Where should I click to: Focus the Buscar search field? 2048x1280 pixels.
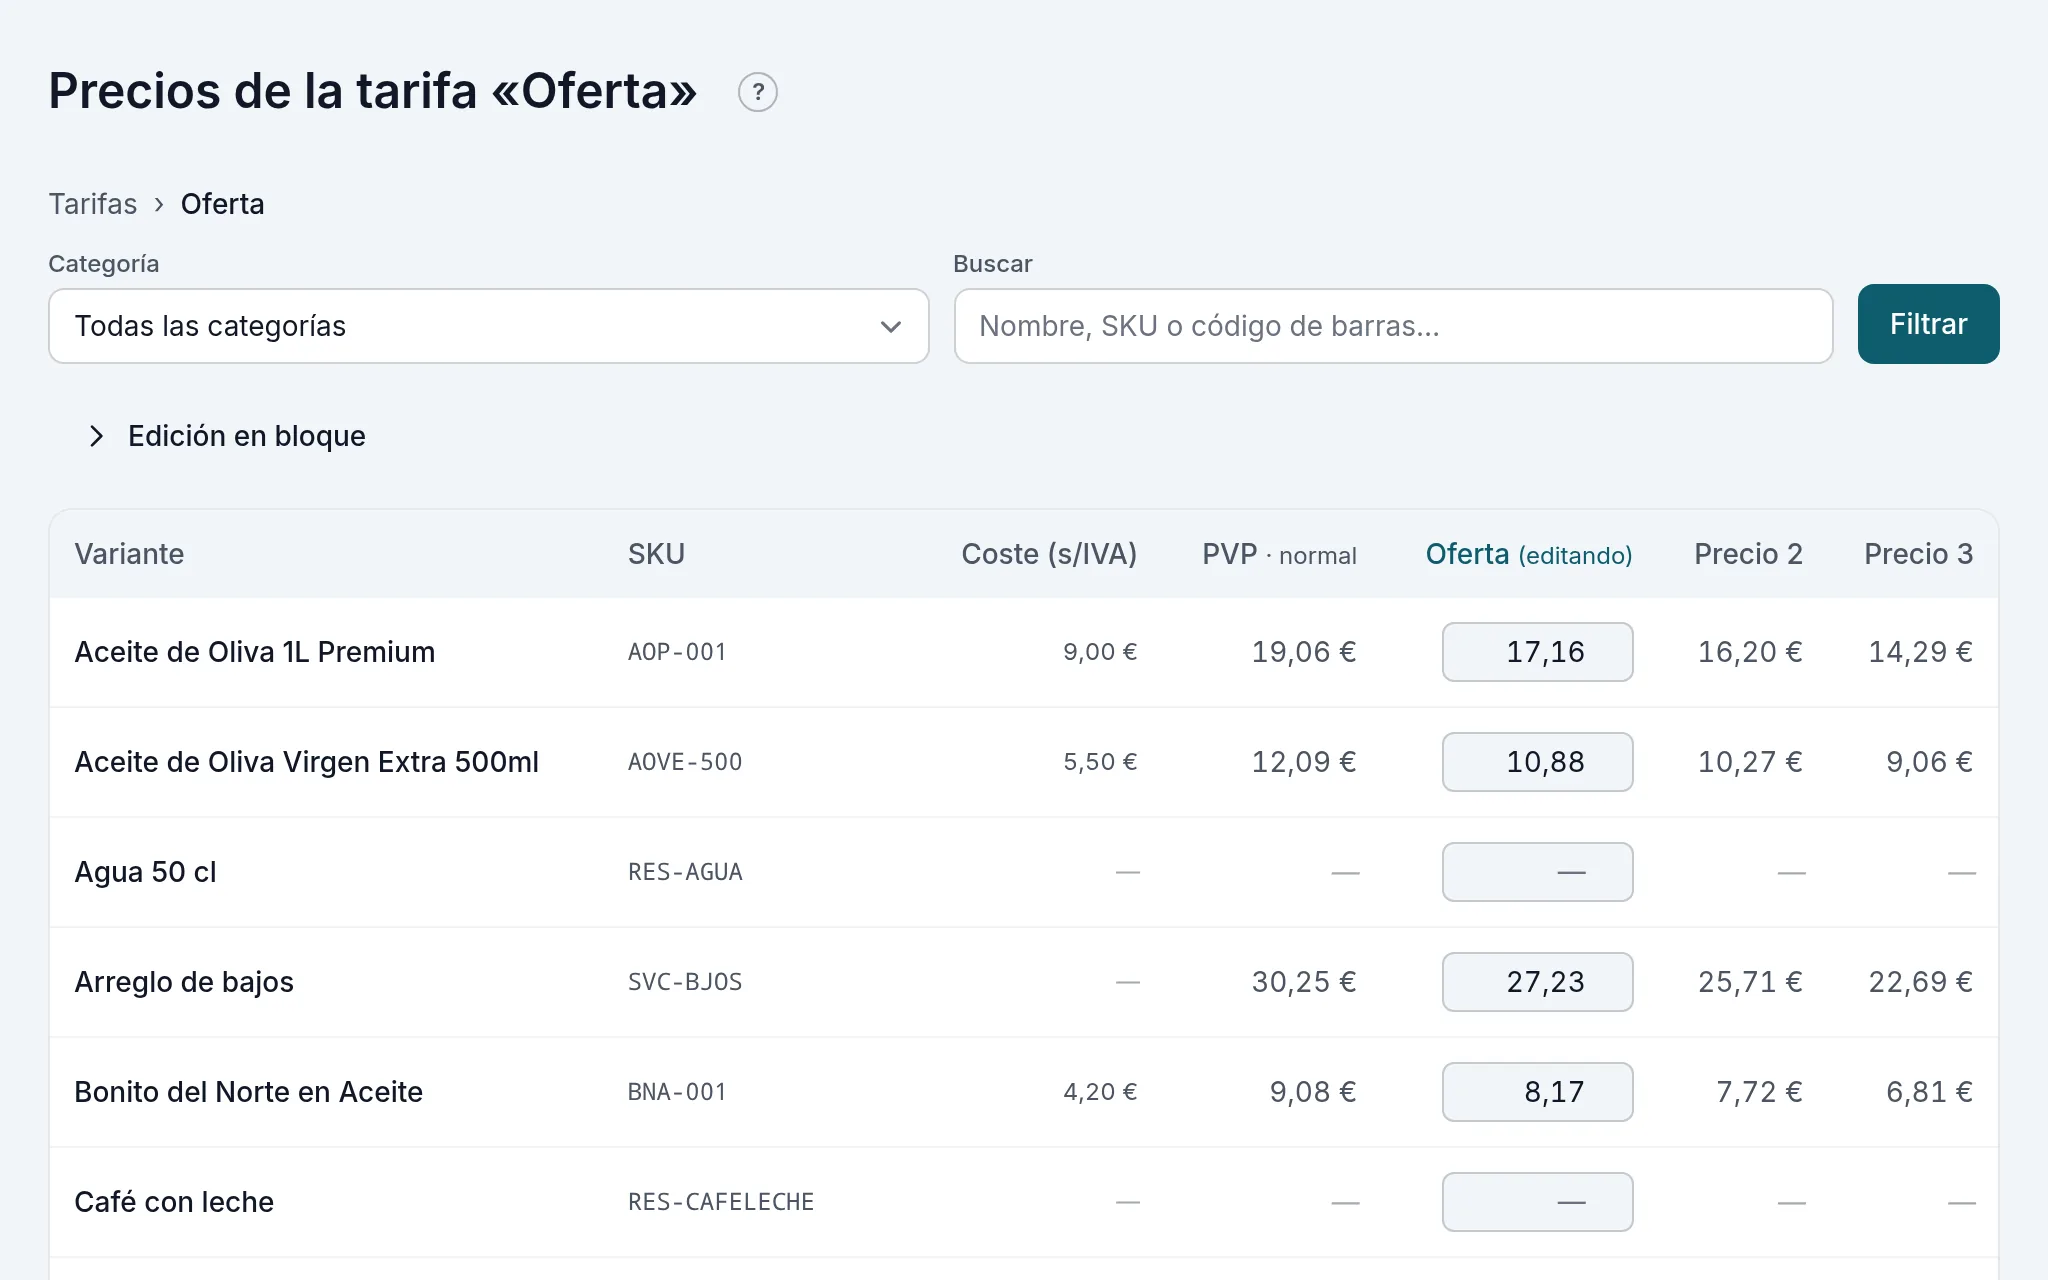[1393, 326]
